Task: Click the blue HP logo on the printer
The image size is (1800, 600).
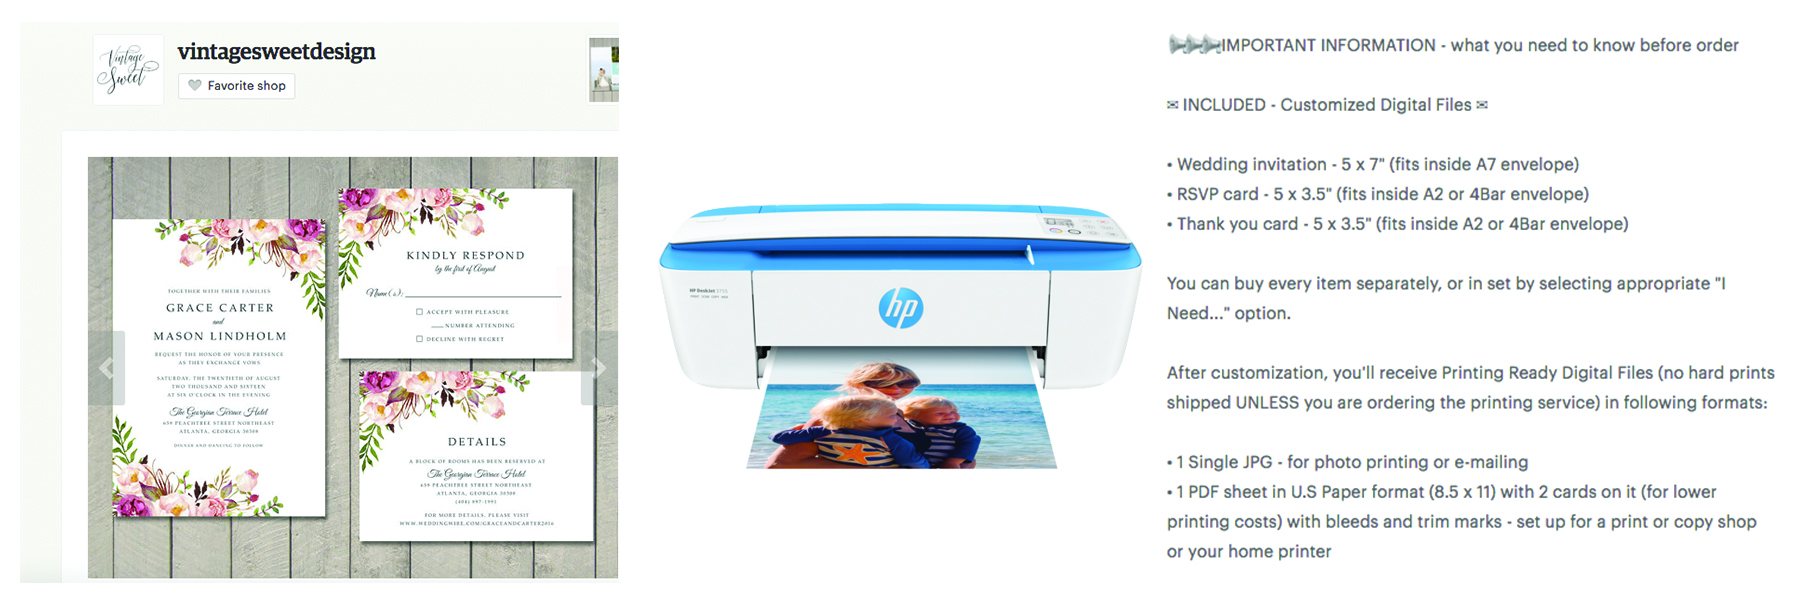Action: 901,308
